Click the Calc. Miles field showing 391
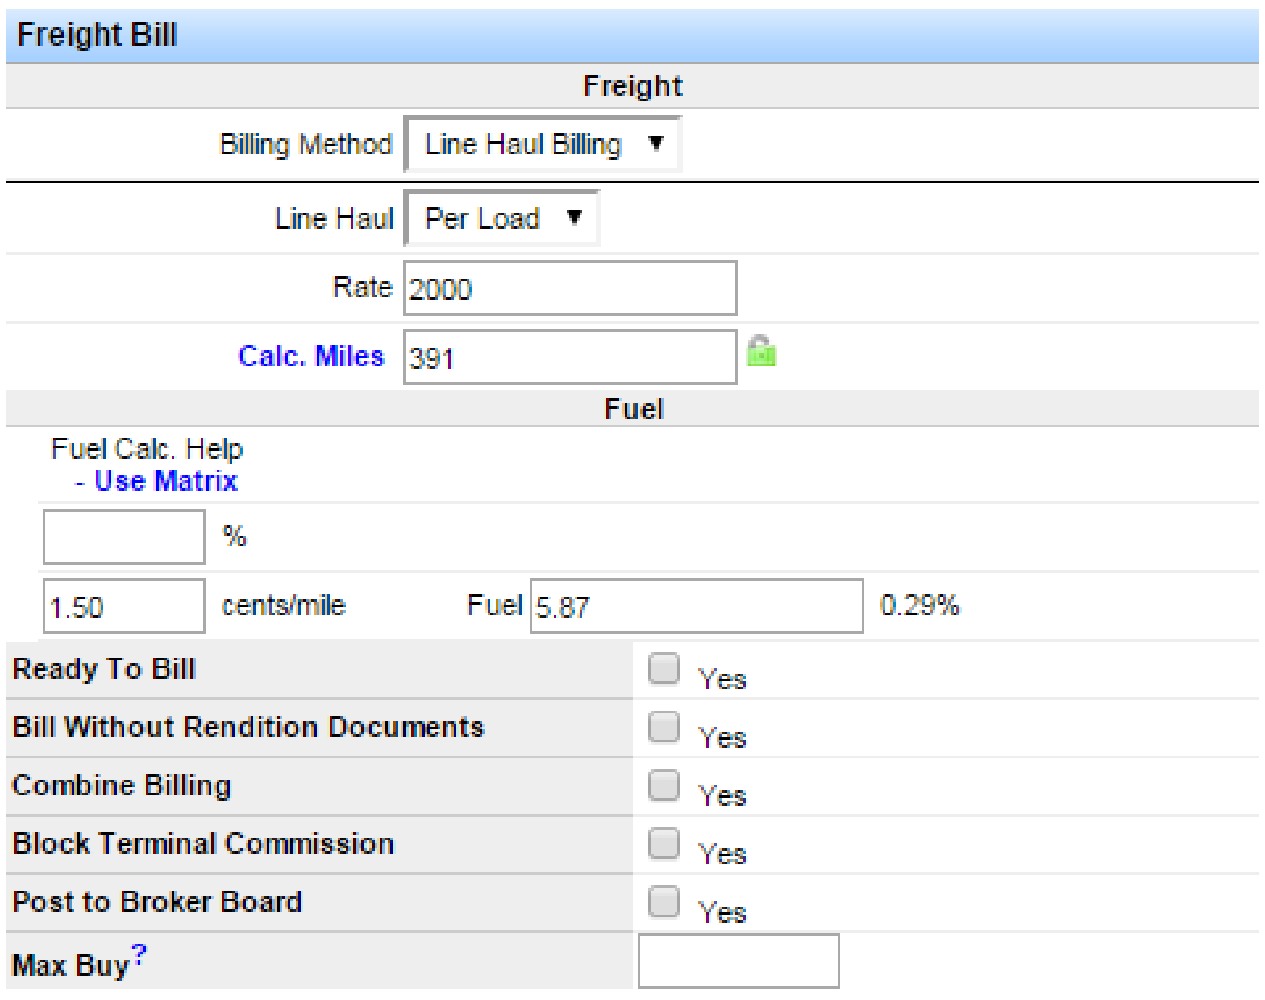This screenshot has width=1265, height=1000. tap(570, 357)
